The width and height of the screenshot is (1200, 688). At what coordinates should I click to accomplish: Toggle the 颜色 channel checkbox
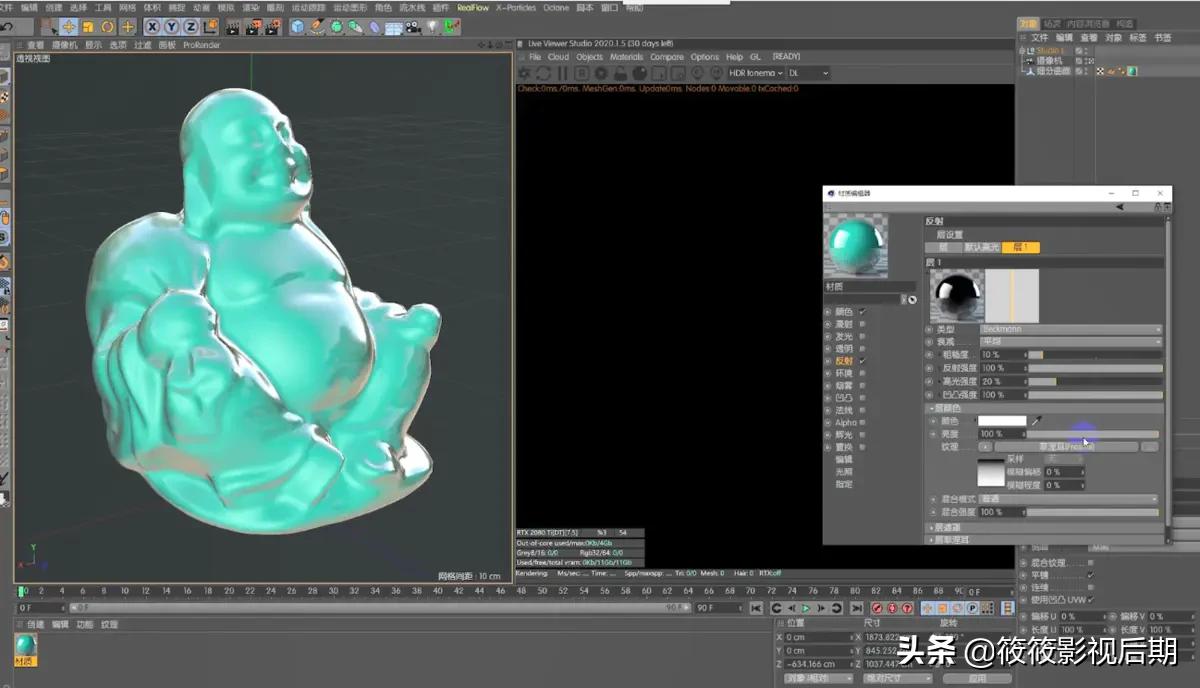click(862, 312)
